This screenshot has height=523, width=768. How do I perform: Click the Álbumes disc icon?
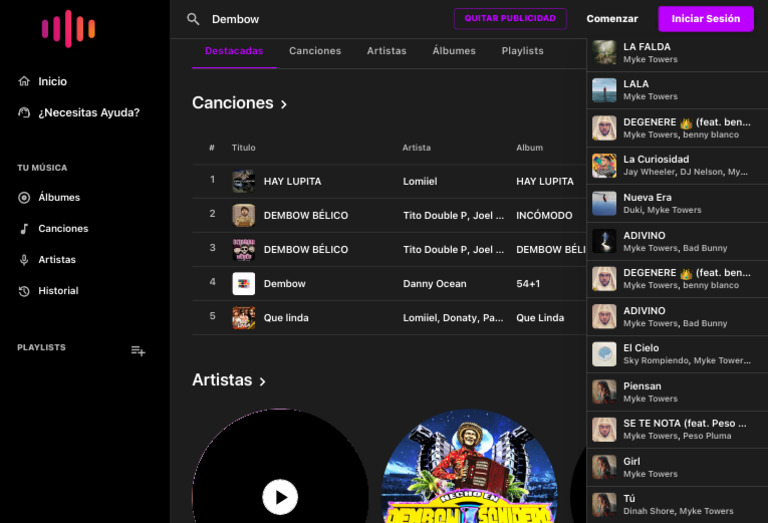(24, 197)
